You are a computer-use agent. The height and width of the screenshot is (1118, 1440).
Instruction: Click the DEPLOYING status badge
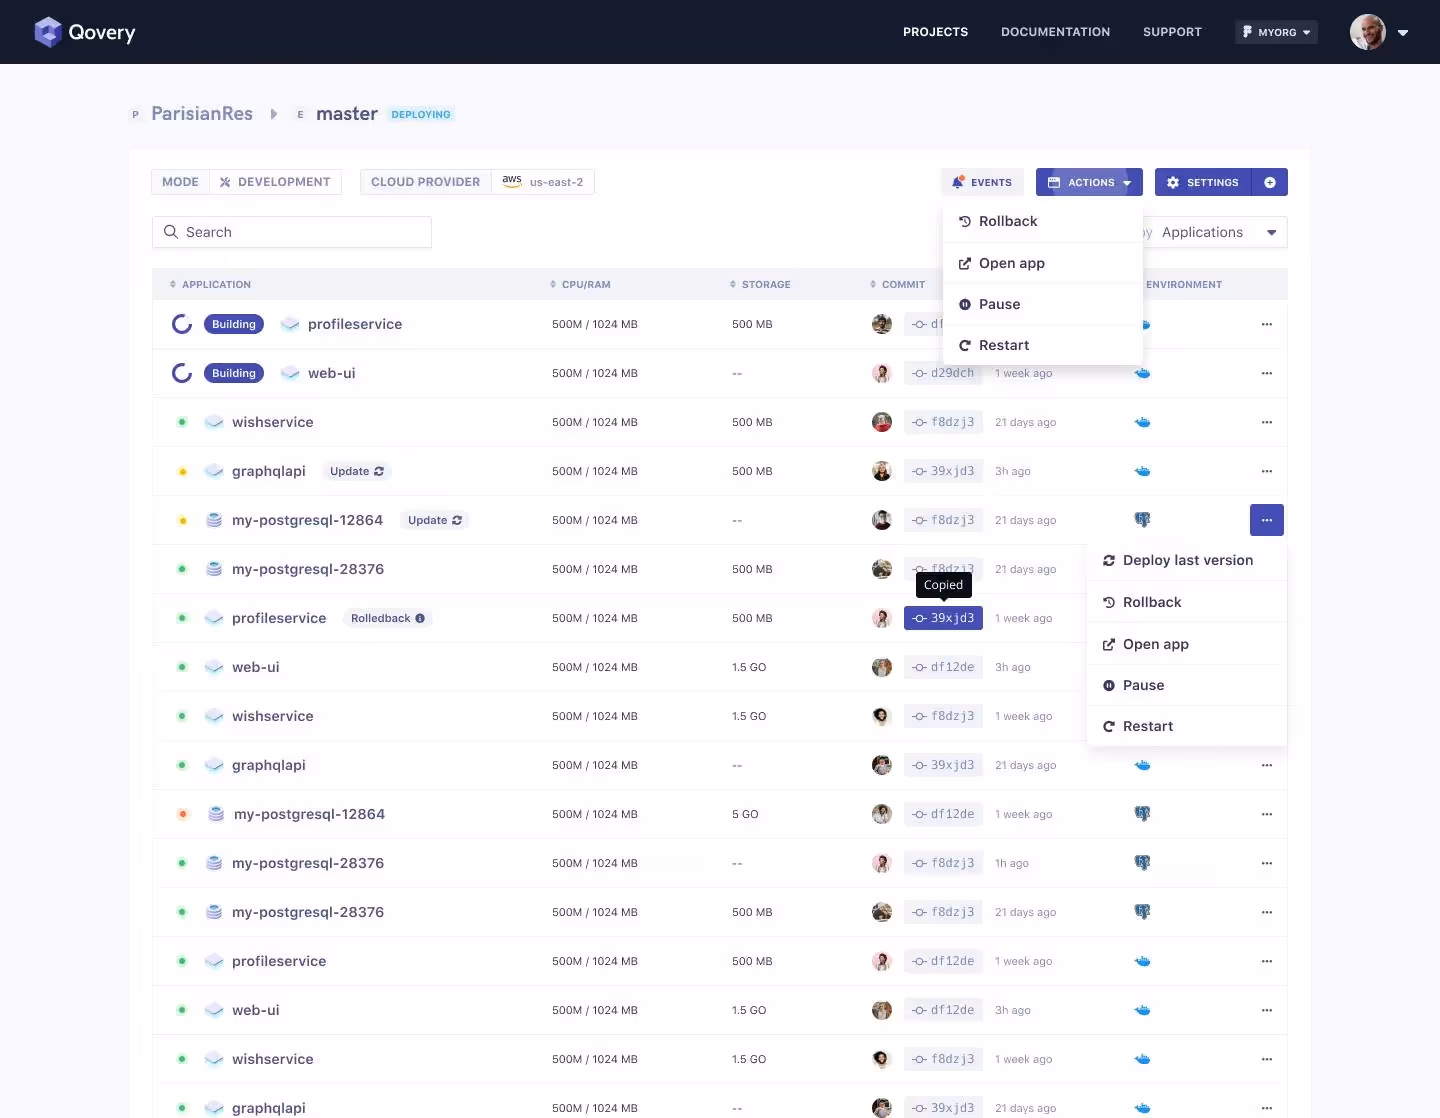tap(421, 114)
